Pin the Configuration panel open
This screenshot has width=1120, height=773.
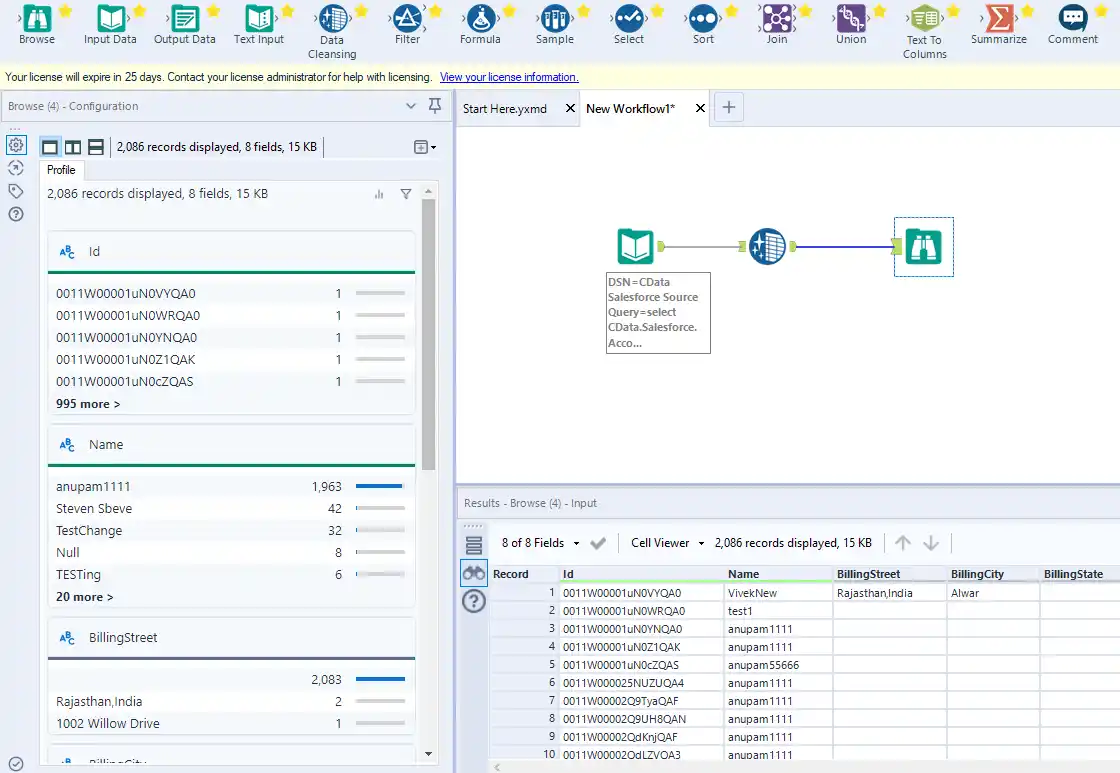437,105
